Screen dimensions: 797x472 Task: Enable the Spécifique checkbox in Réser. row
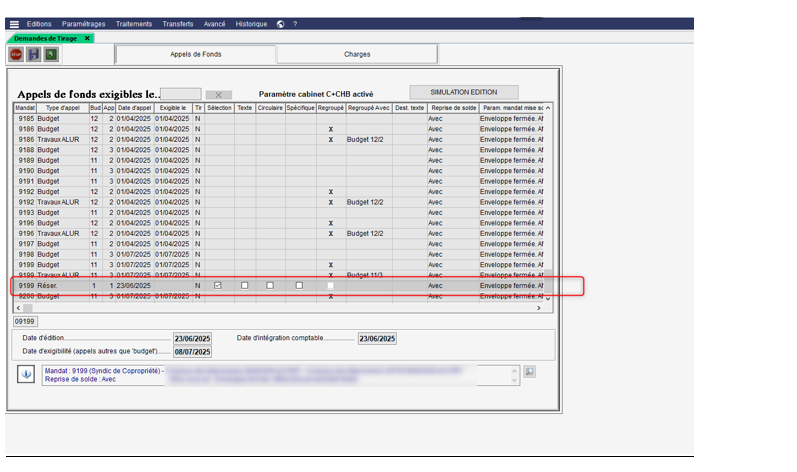299,285
